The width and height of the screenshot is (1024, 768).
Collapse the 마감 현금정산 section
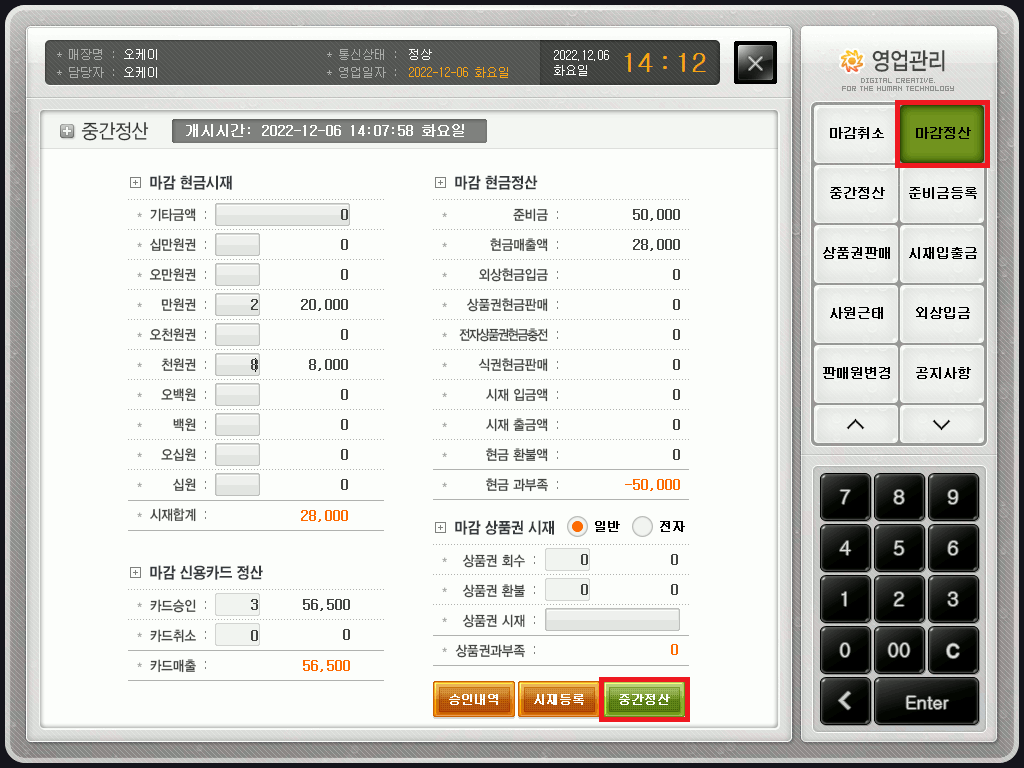[441, 183]
